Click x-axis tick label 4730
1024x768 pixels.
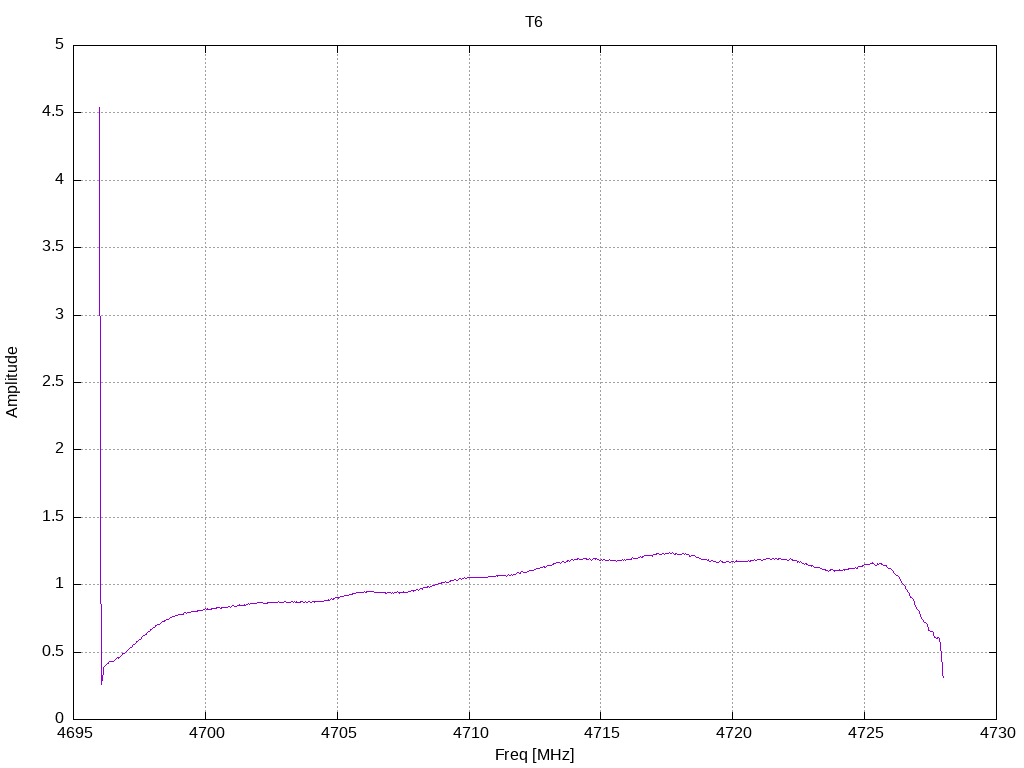[997, 733]
